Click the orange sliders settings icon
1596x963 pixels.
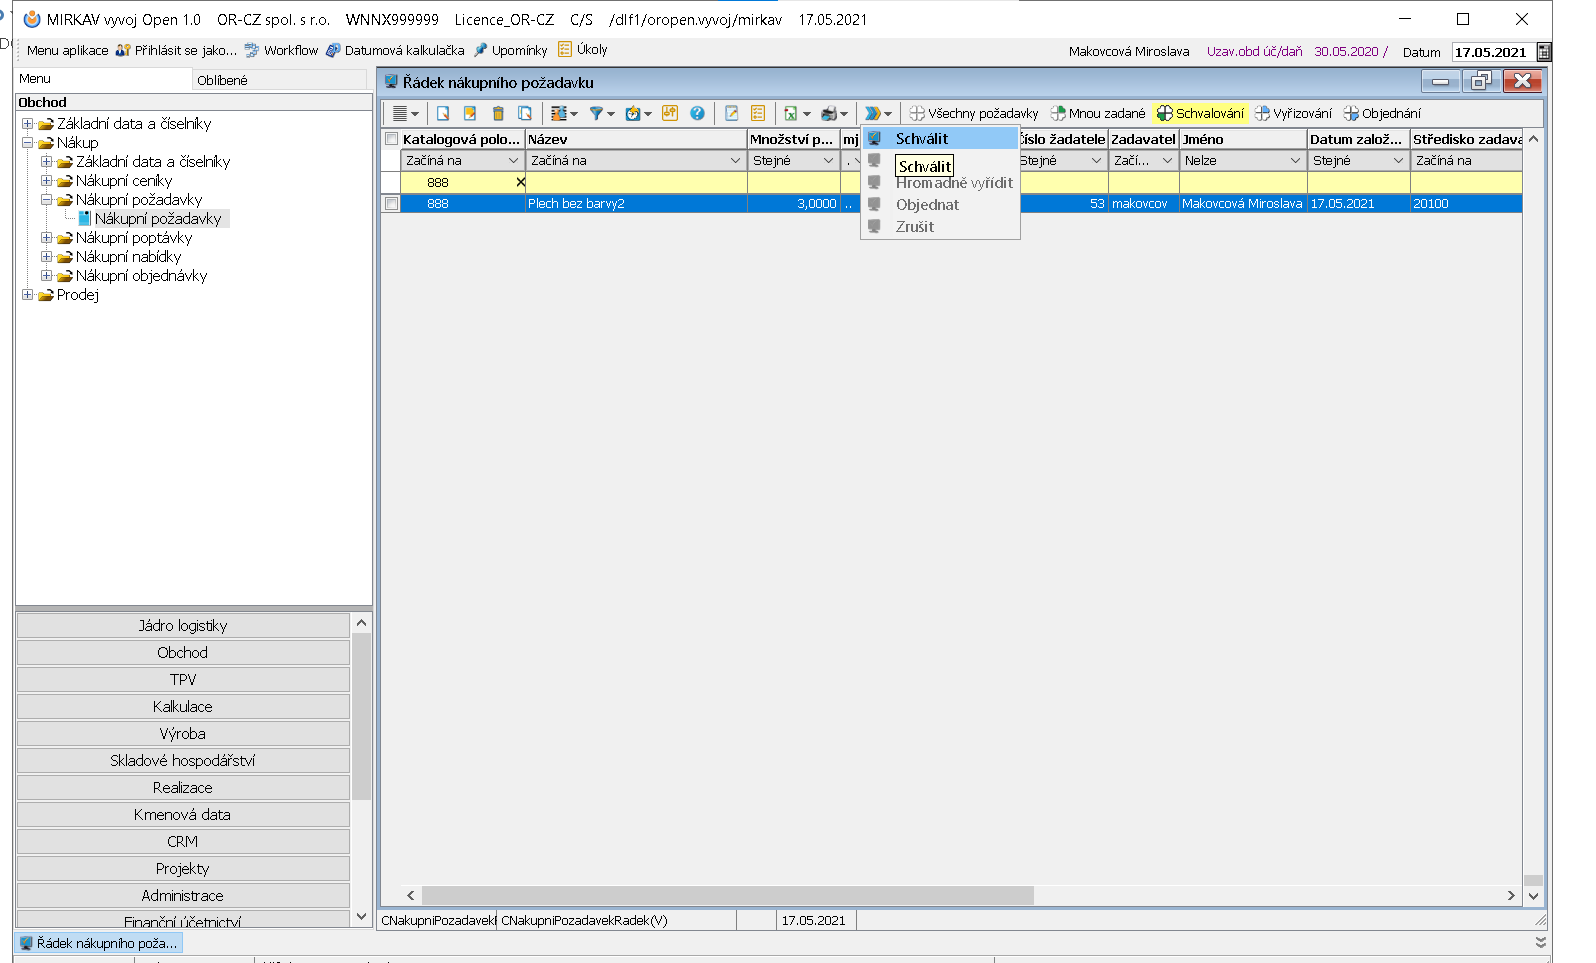point(670,114)
